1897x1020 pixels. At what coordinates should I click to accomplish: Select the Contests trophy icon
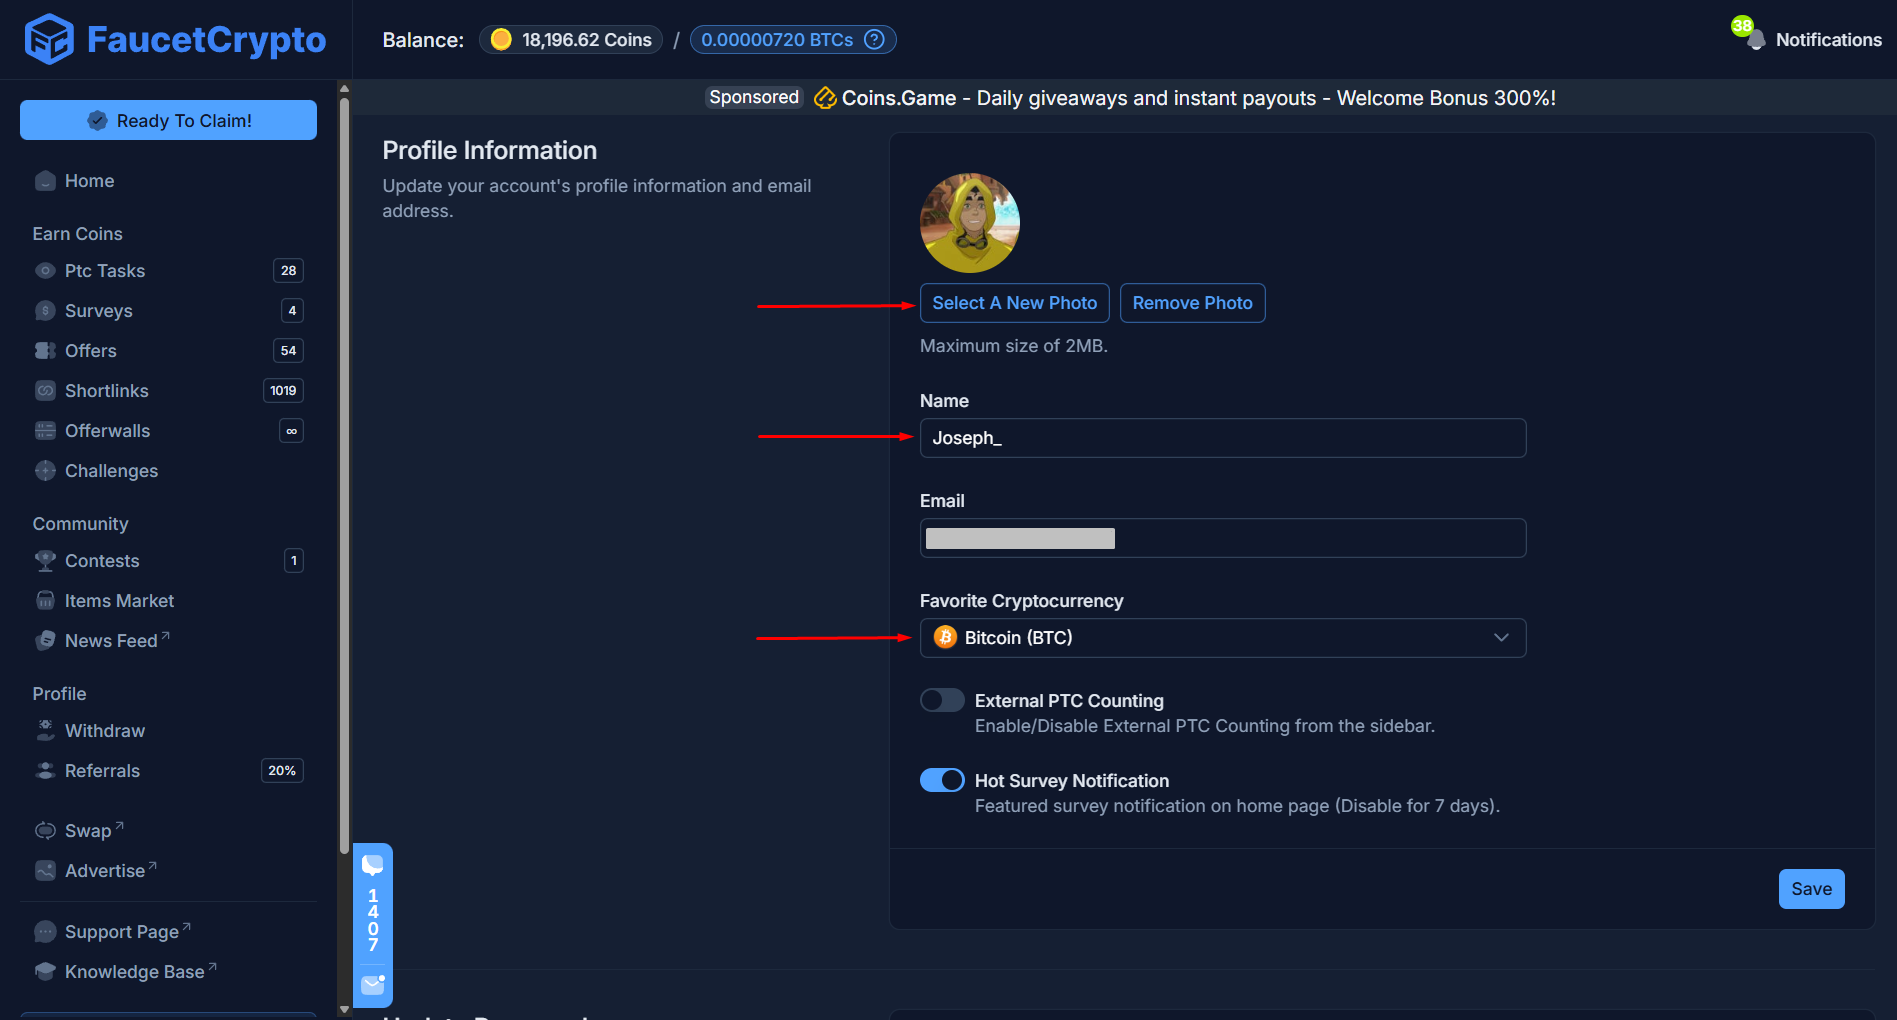click(x=45, y=560)
